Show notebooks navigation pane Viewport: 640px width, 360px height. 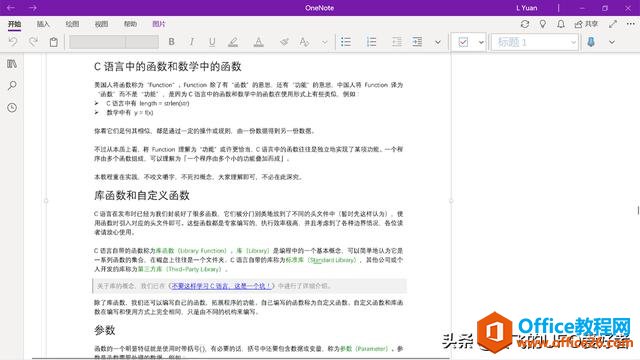12,64
